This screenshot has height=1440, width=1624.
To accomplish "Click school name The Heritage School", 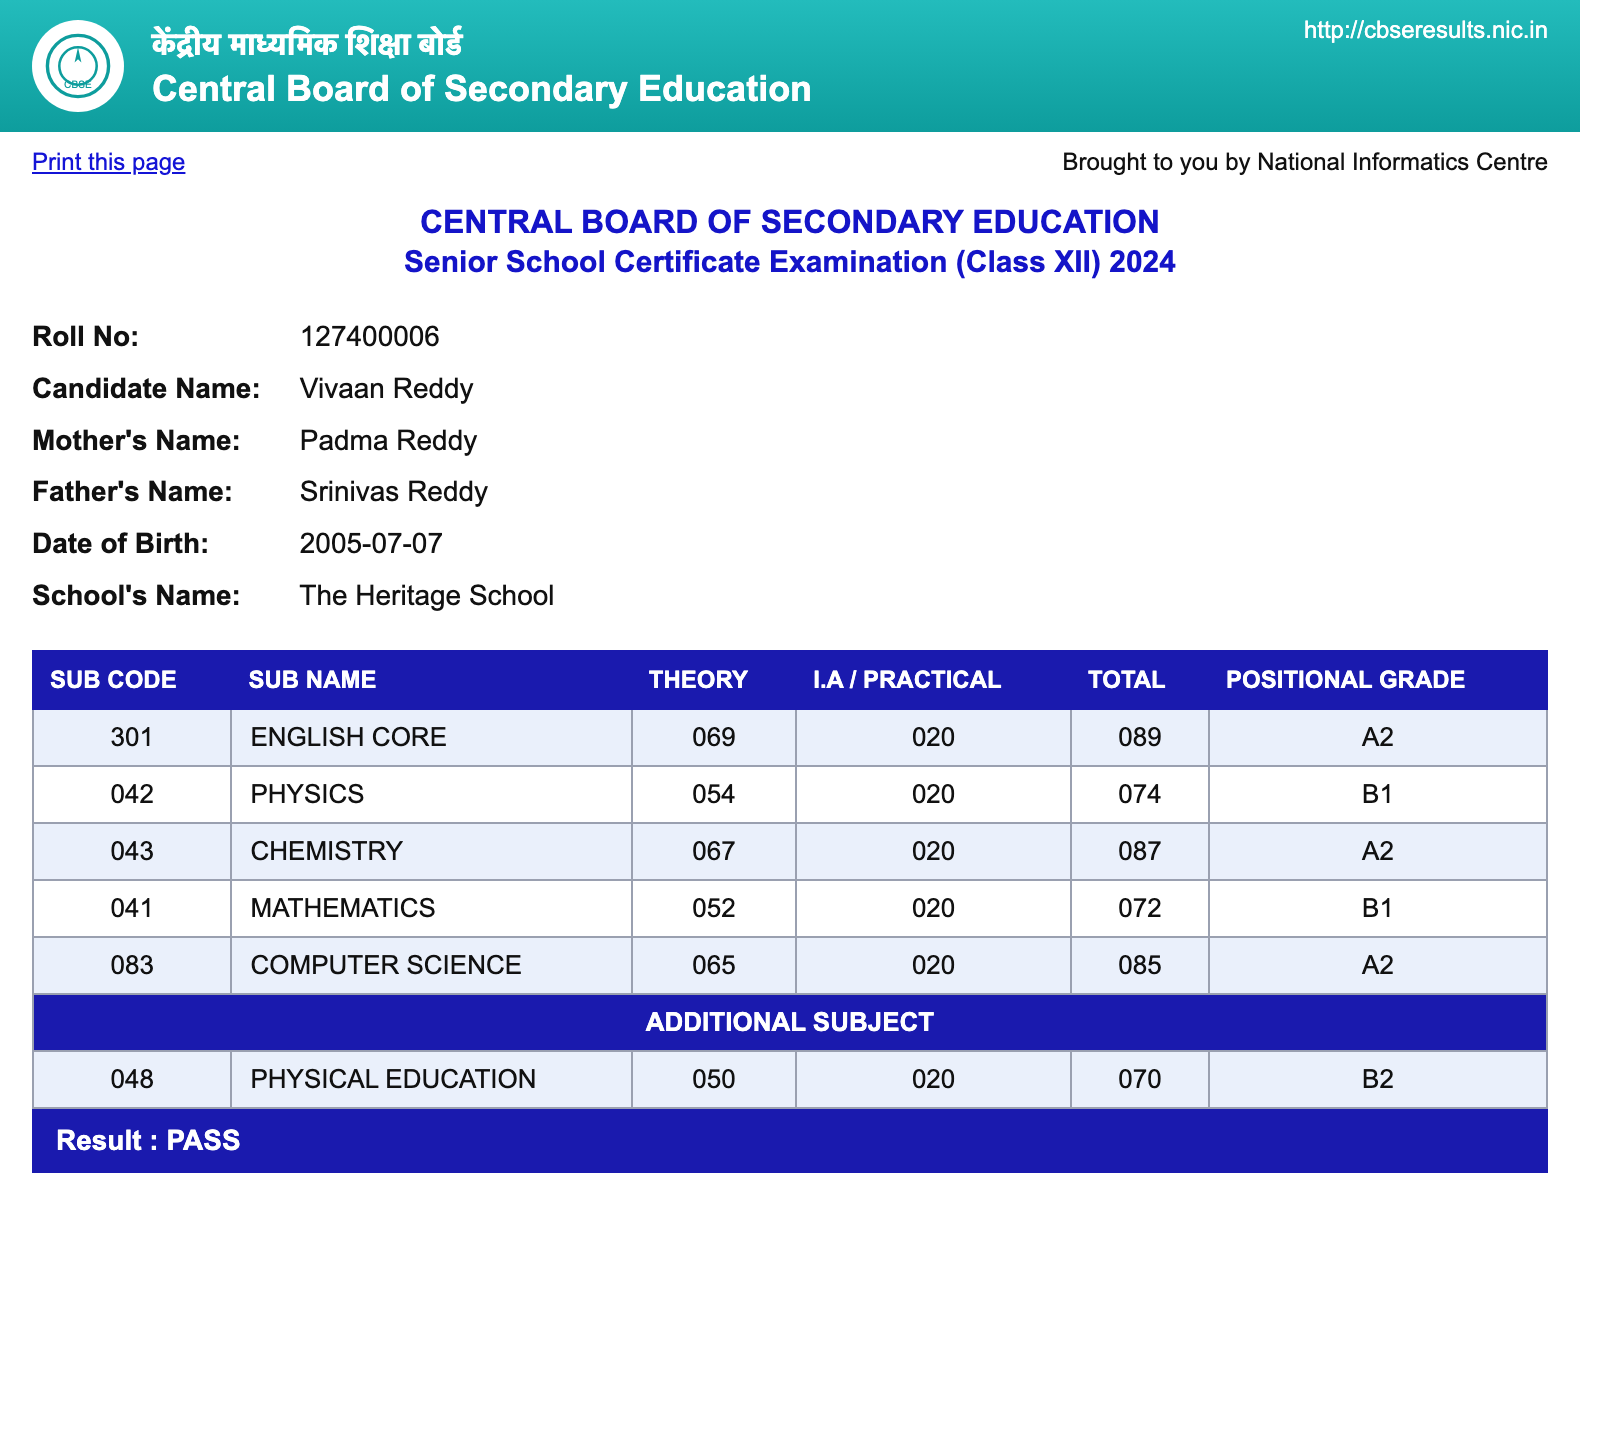I will [427, 596].
